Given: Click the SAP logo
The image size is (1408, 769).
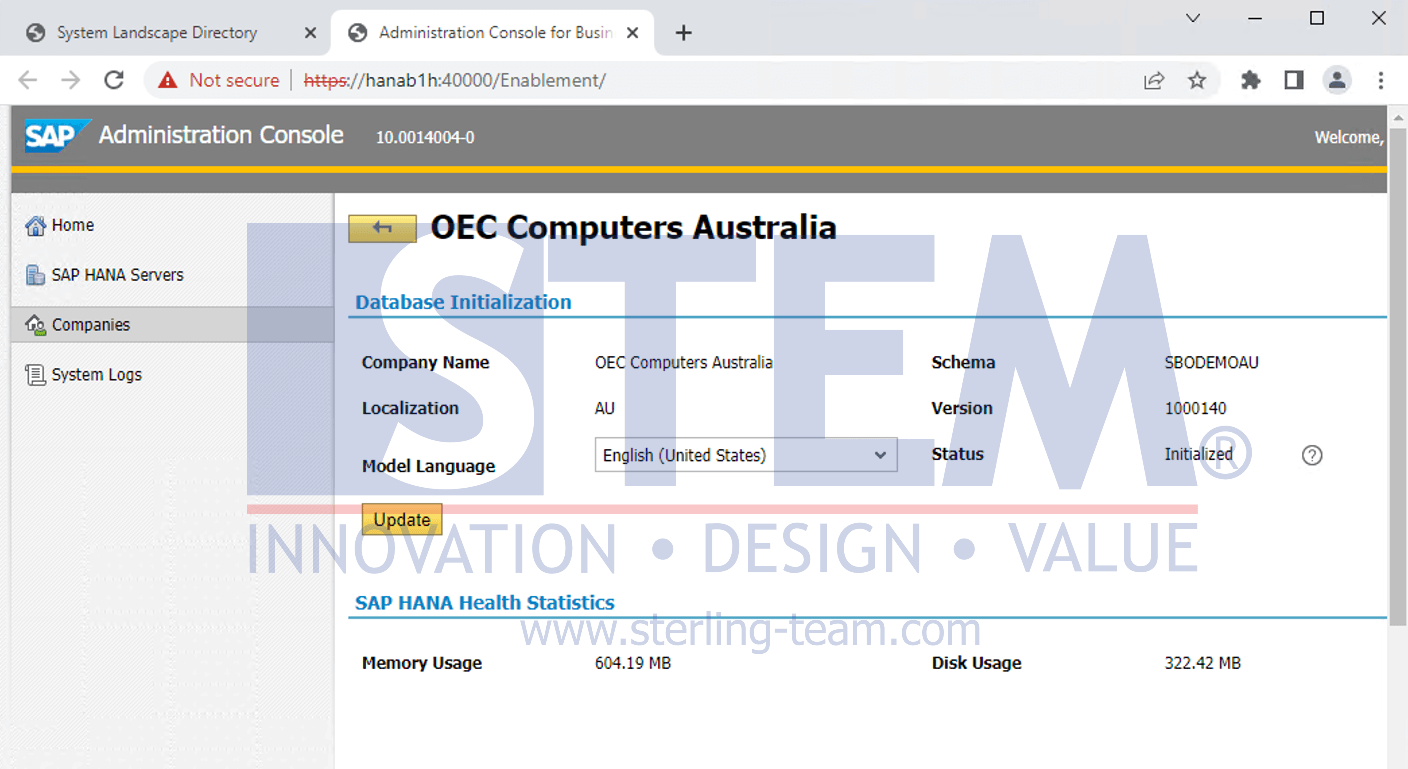Looking at the screenshot, I should [x=57, y=135].
